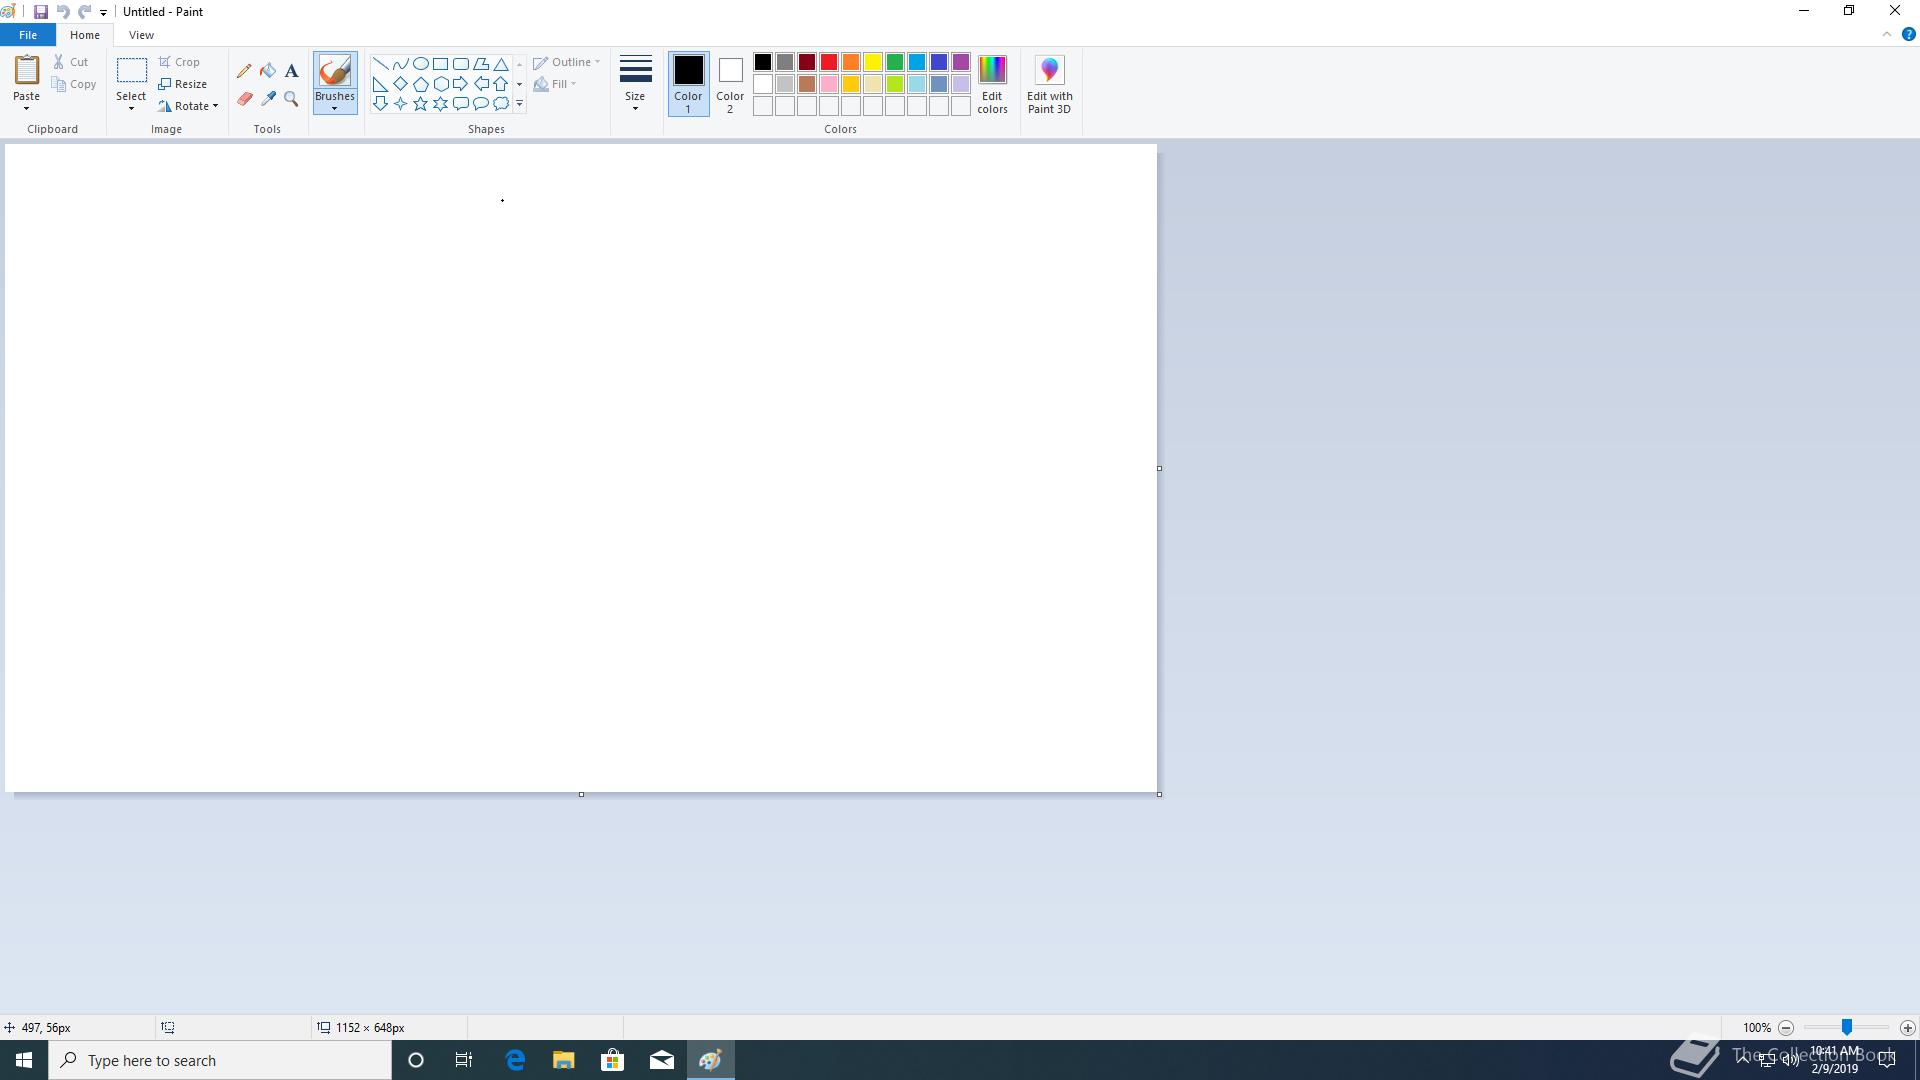This screenshot has width=1920, height=1080.
Task: Select the Fill with color bucket tool
Action: [268, 71]
